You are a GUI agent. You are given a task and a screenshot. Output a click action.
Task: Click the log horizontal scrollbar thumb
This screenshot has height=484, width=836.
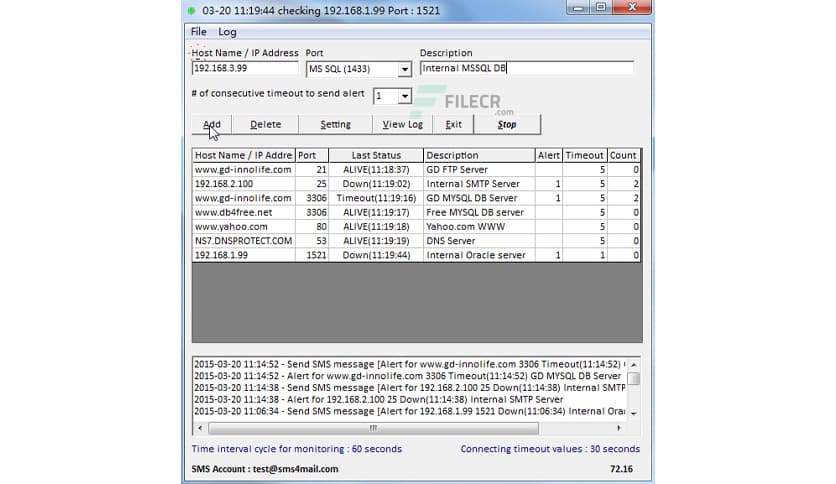(x=373, y=428)
